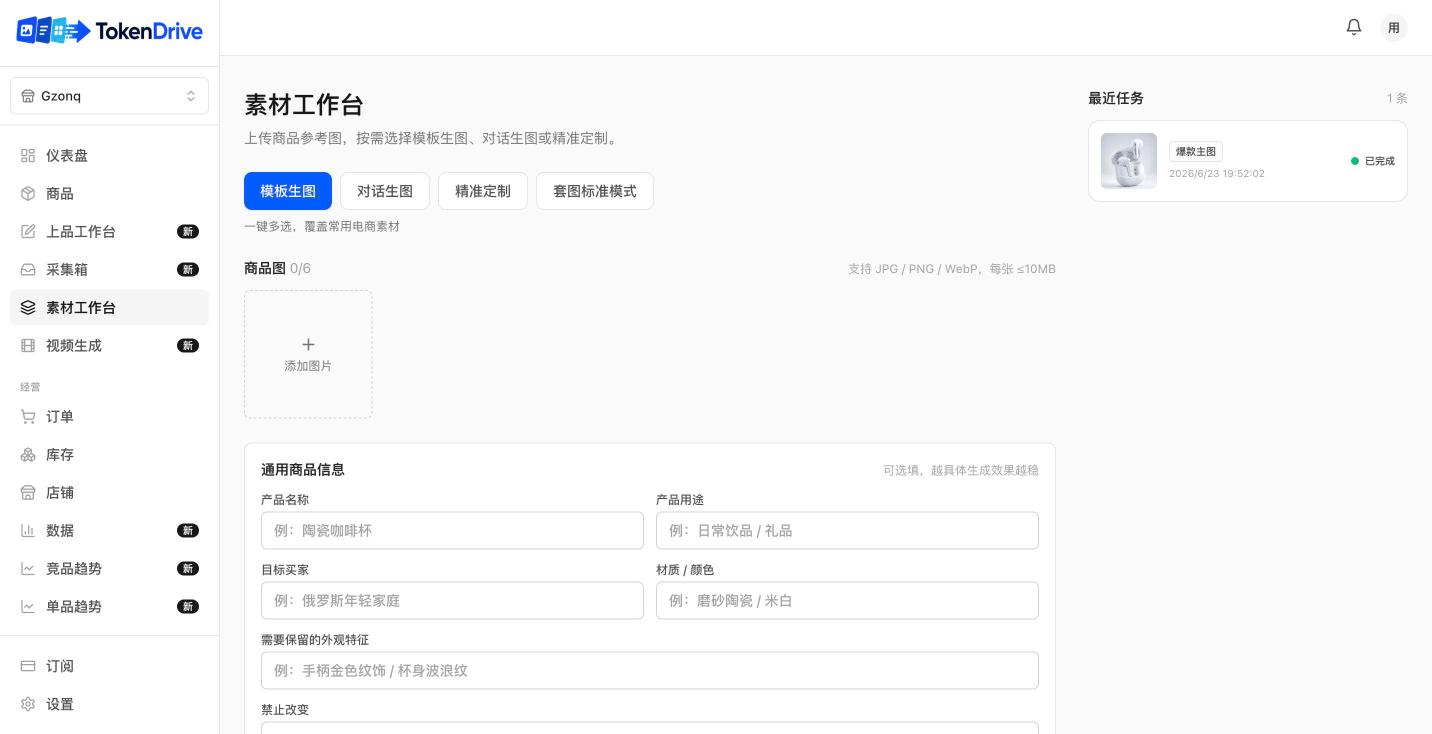Image resolution: width=1432 pixels, height=734 pixels.
Task: Click the 设置 gear icon
Action: tap(28, 704)
